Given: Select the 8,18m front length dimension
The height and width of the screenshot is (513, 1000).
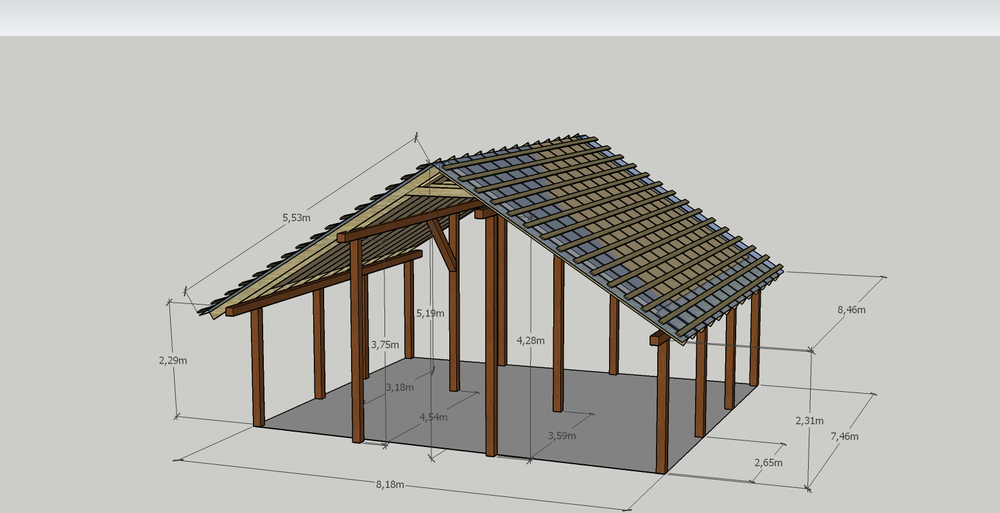Looking at the screenshot, I should pyautogui.click(x=390, y=484).
